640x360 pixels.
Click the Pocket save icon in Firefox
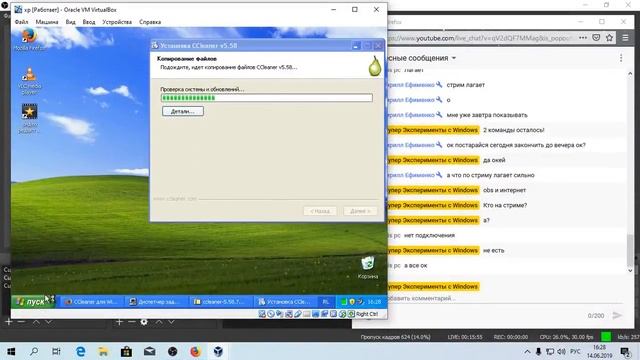[x=596, y=38]
